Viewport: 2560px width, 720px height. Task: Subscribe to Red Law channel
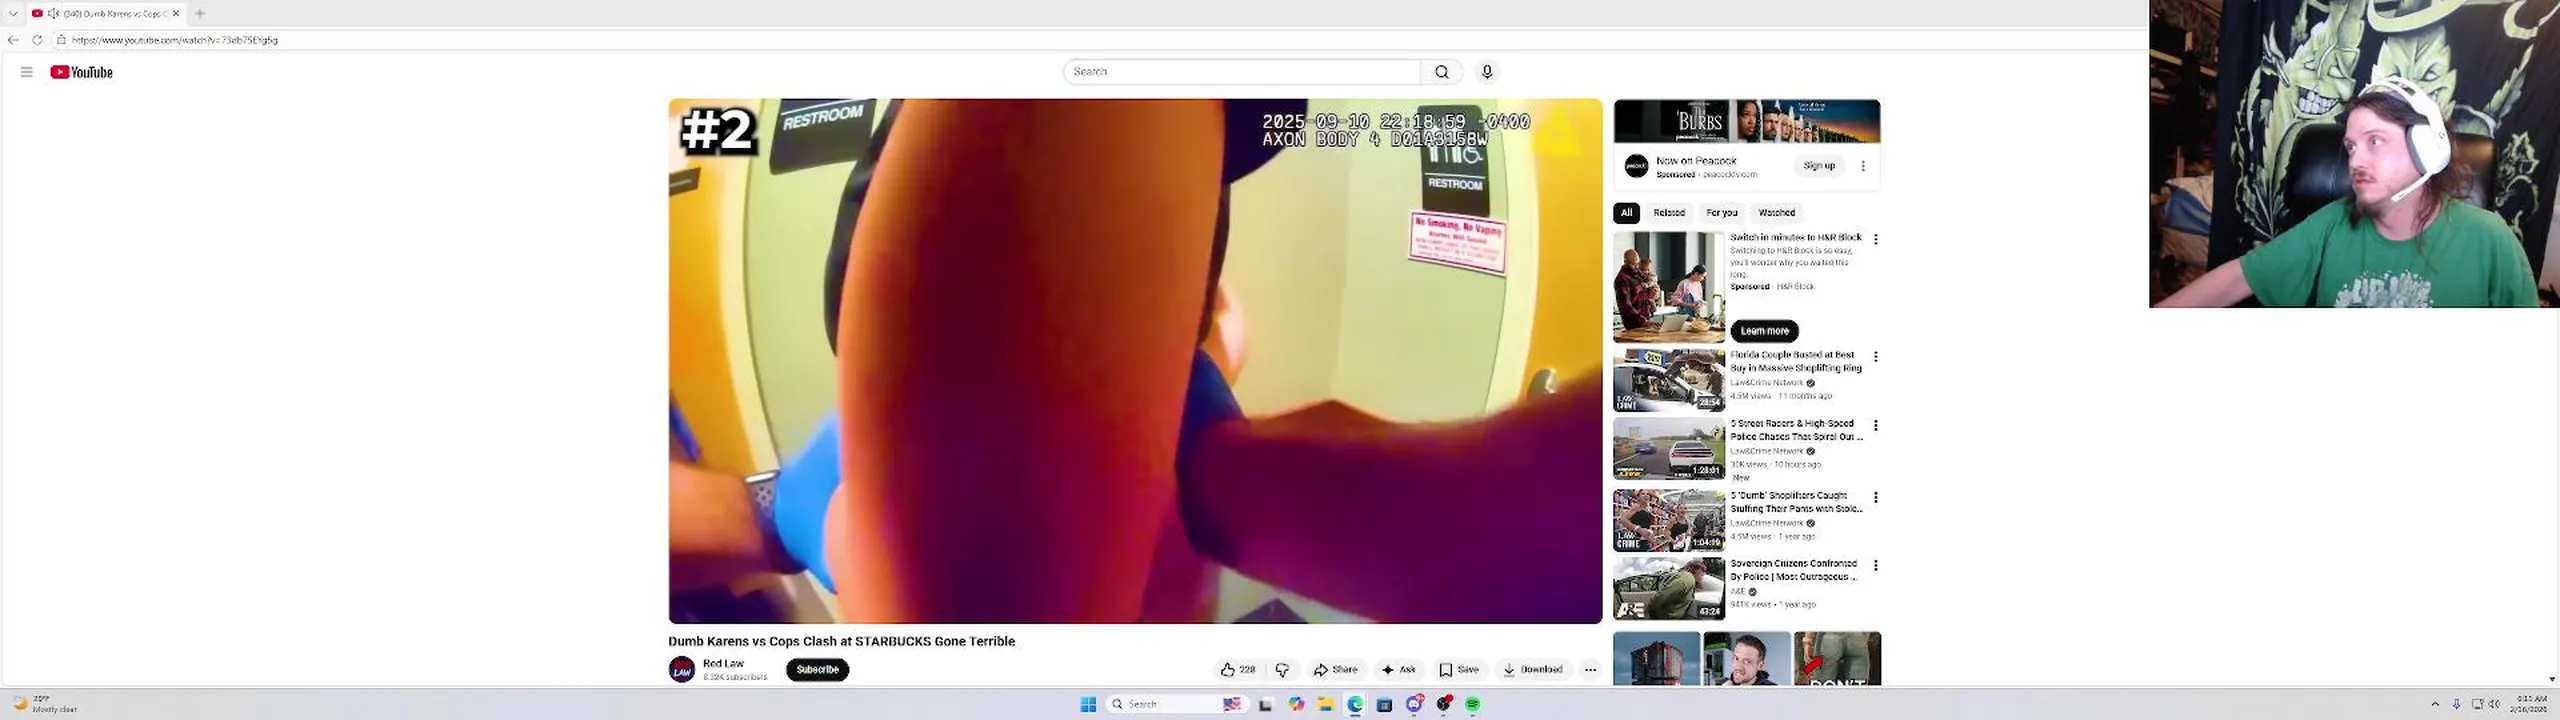[817, 670]
